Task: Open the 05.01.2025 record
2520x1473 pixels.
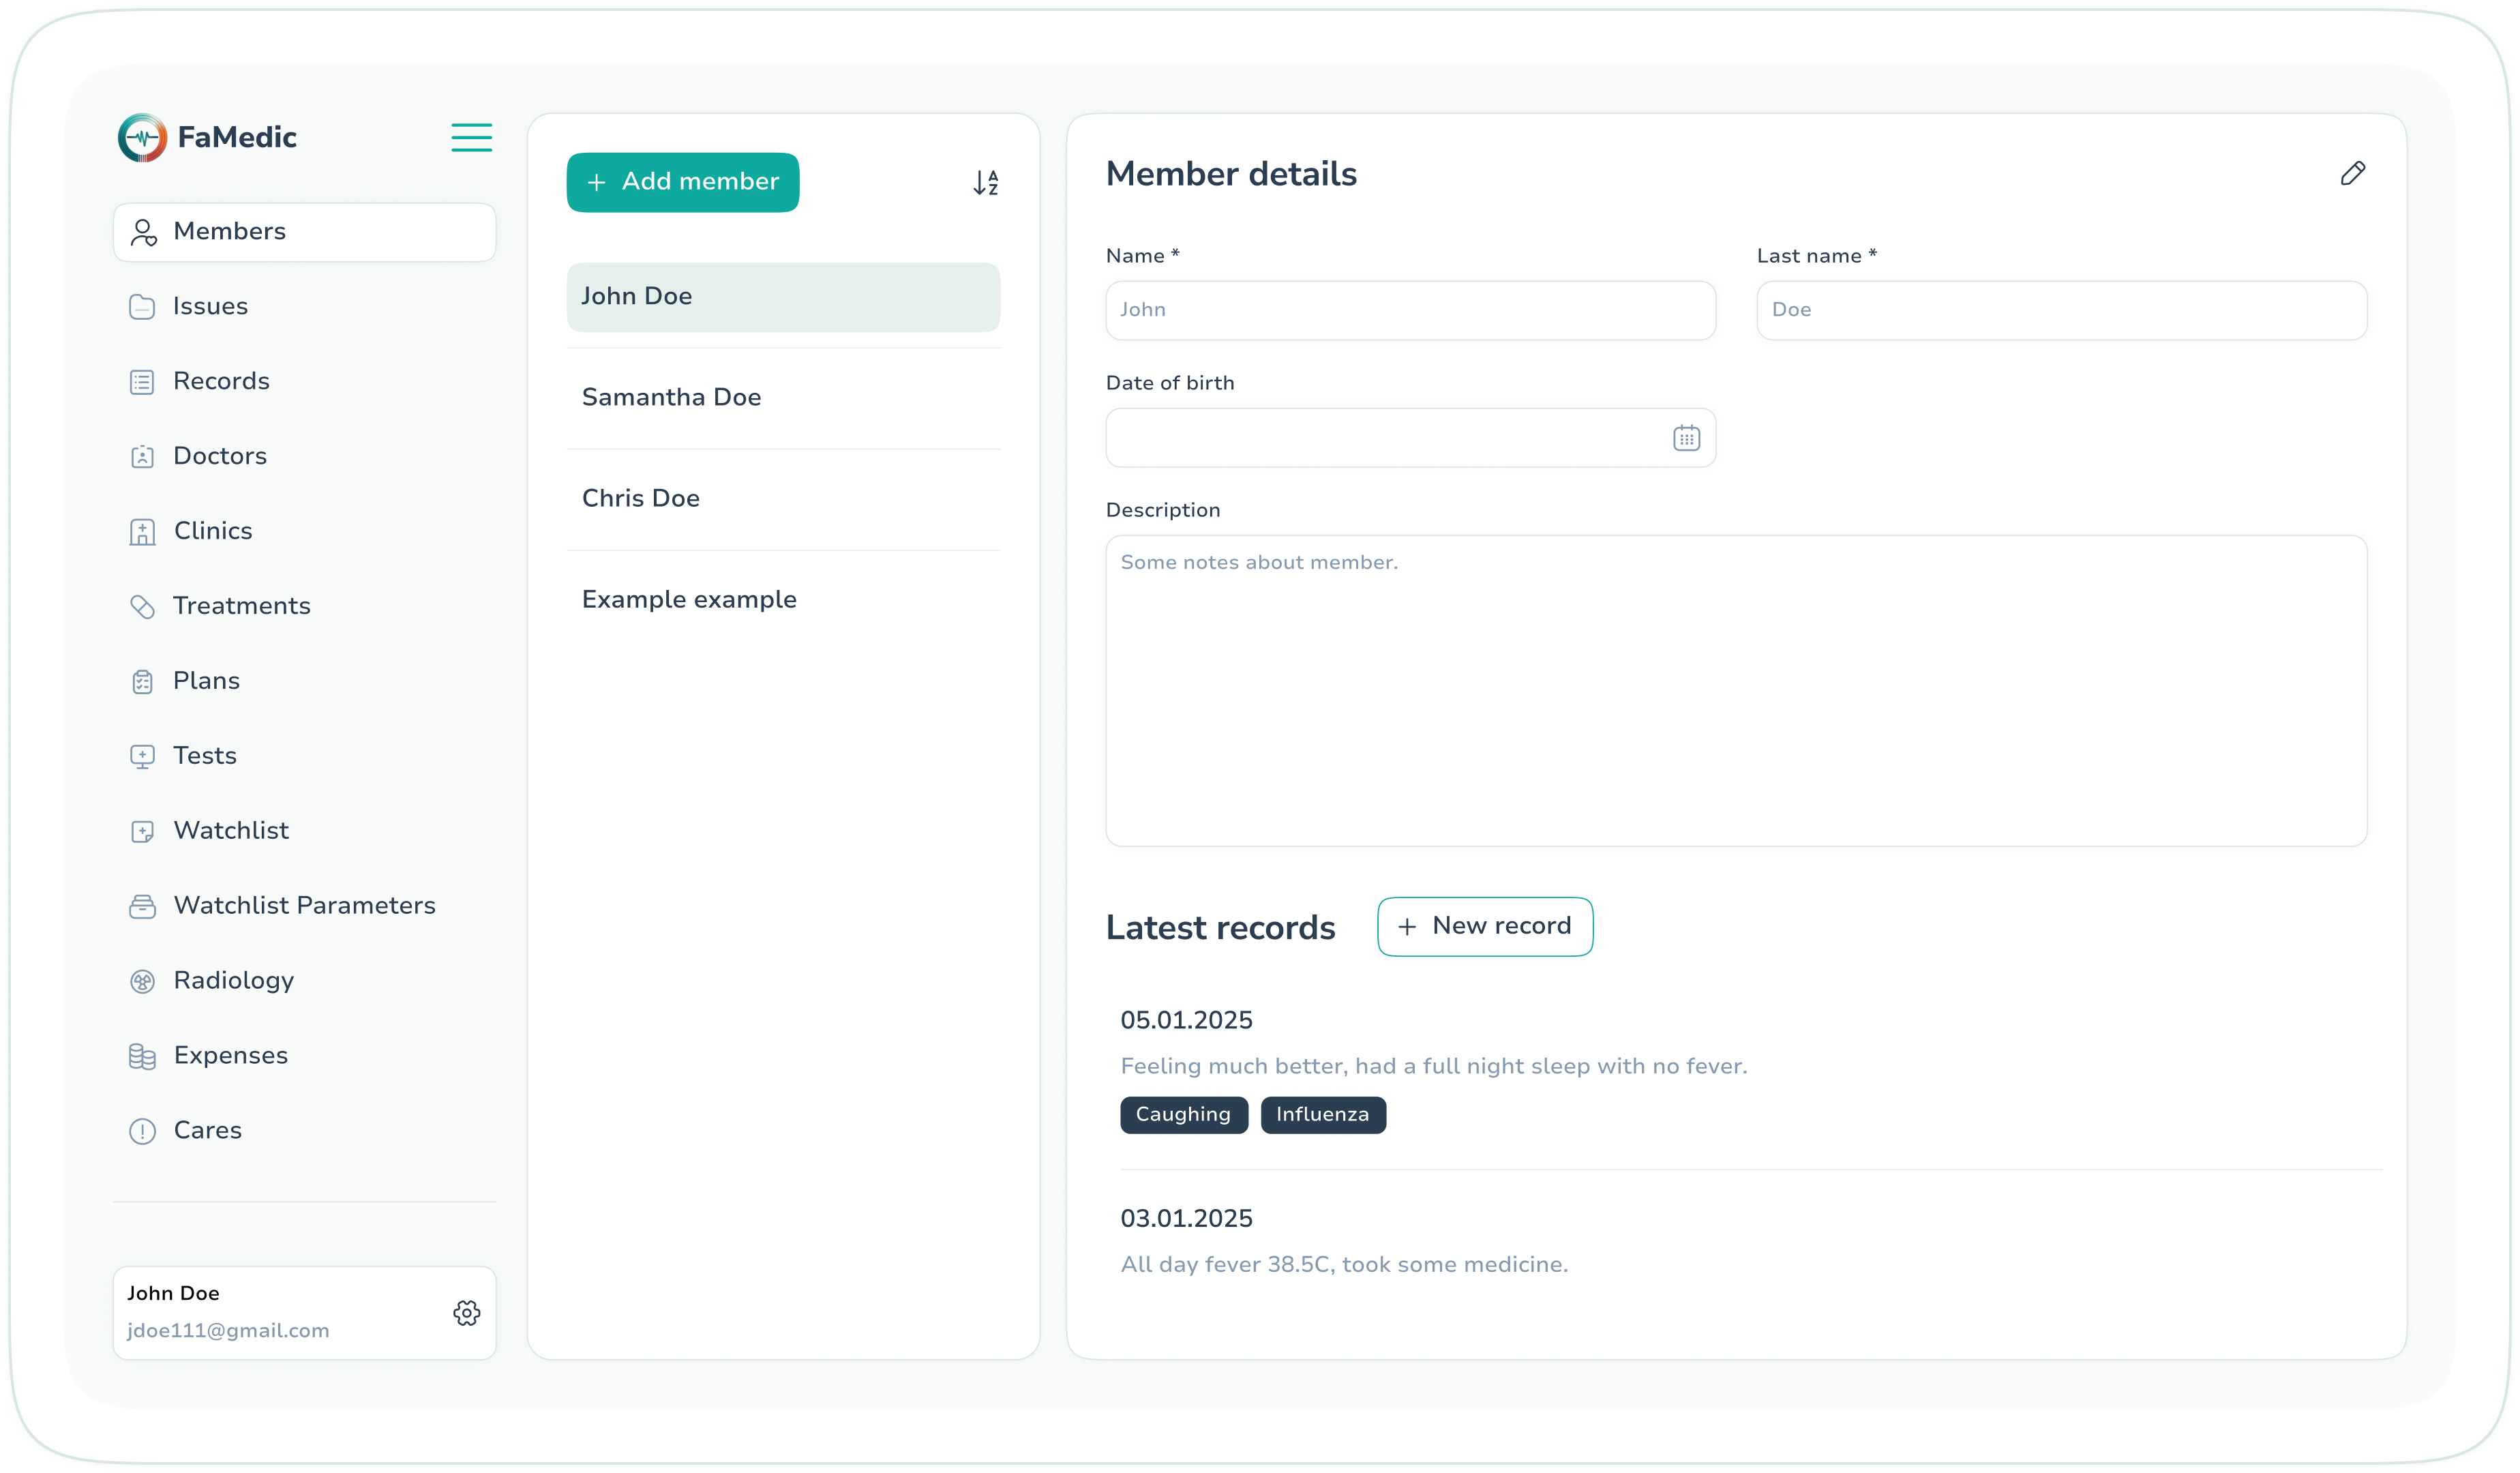Action: [x=1186, y=1021]
